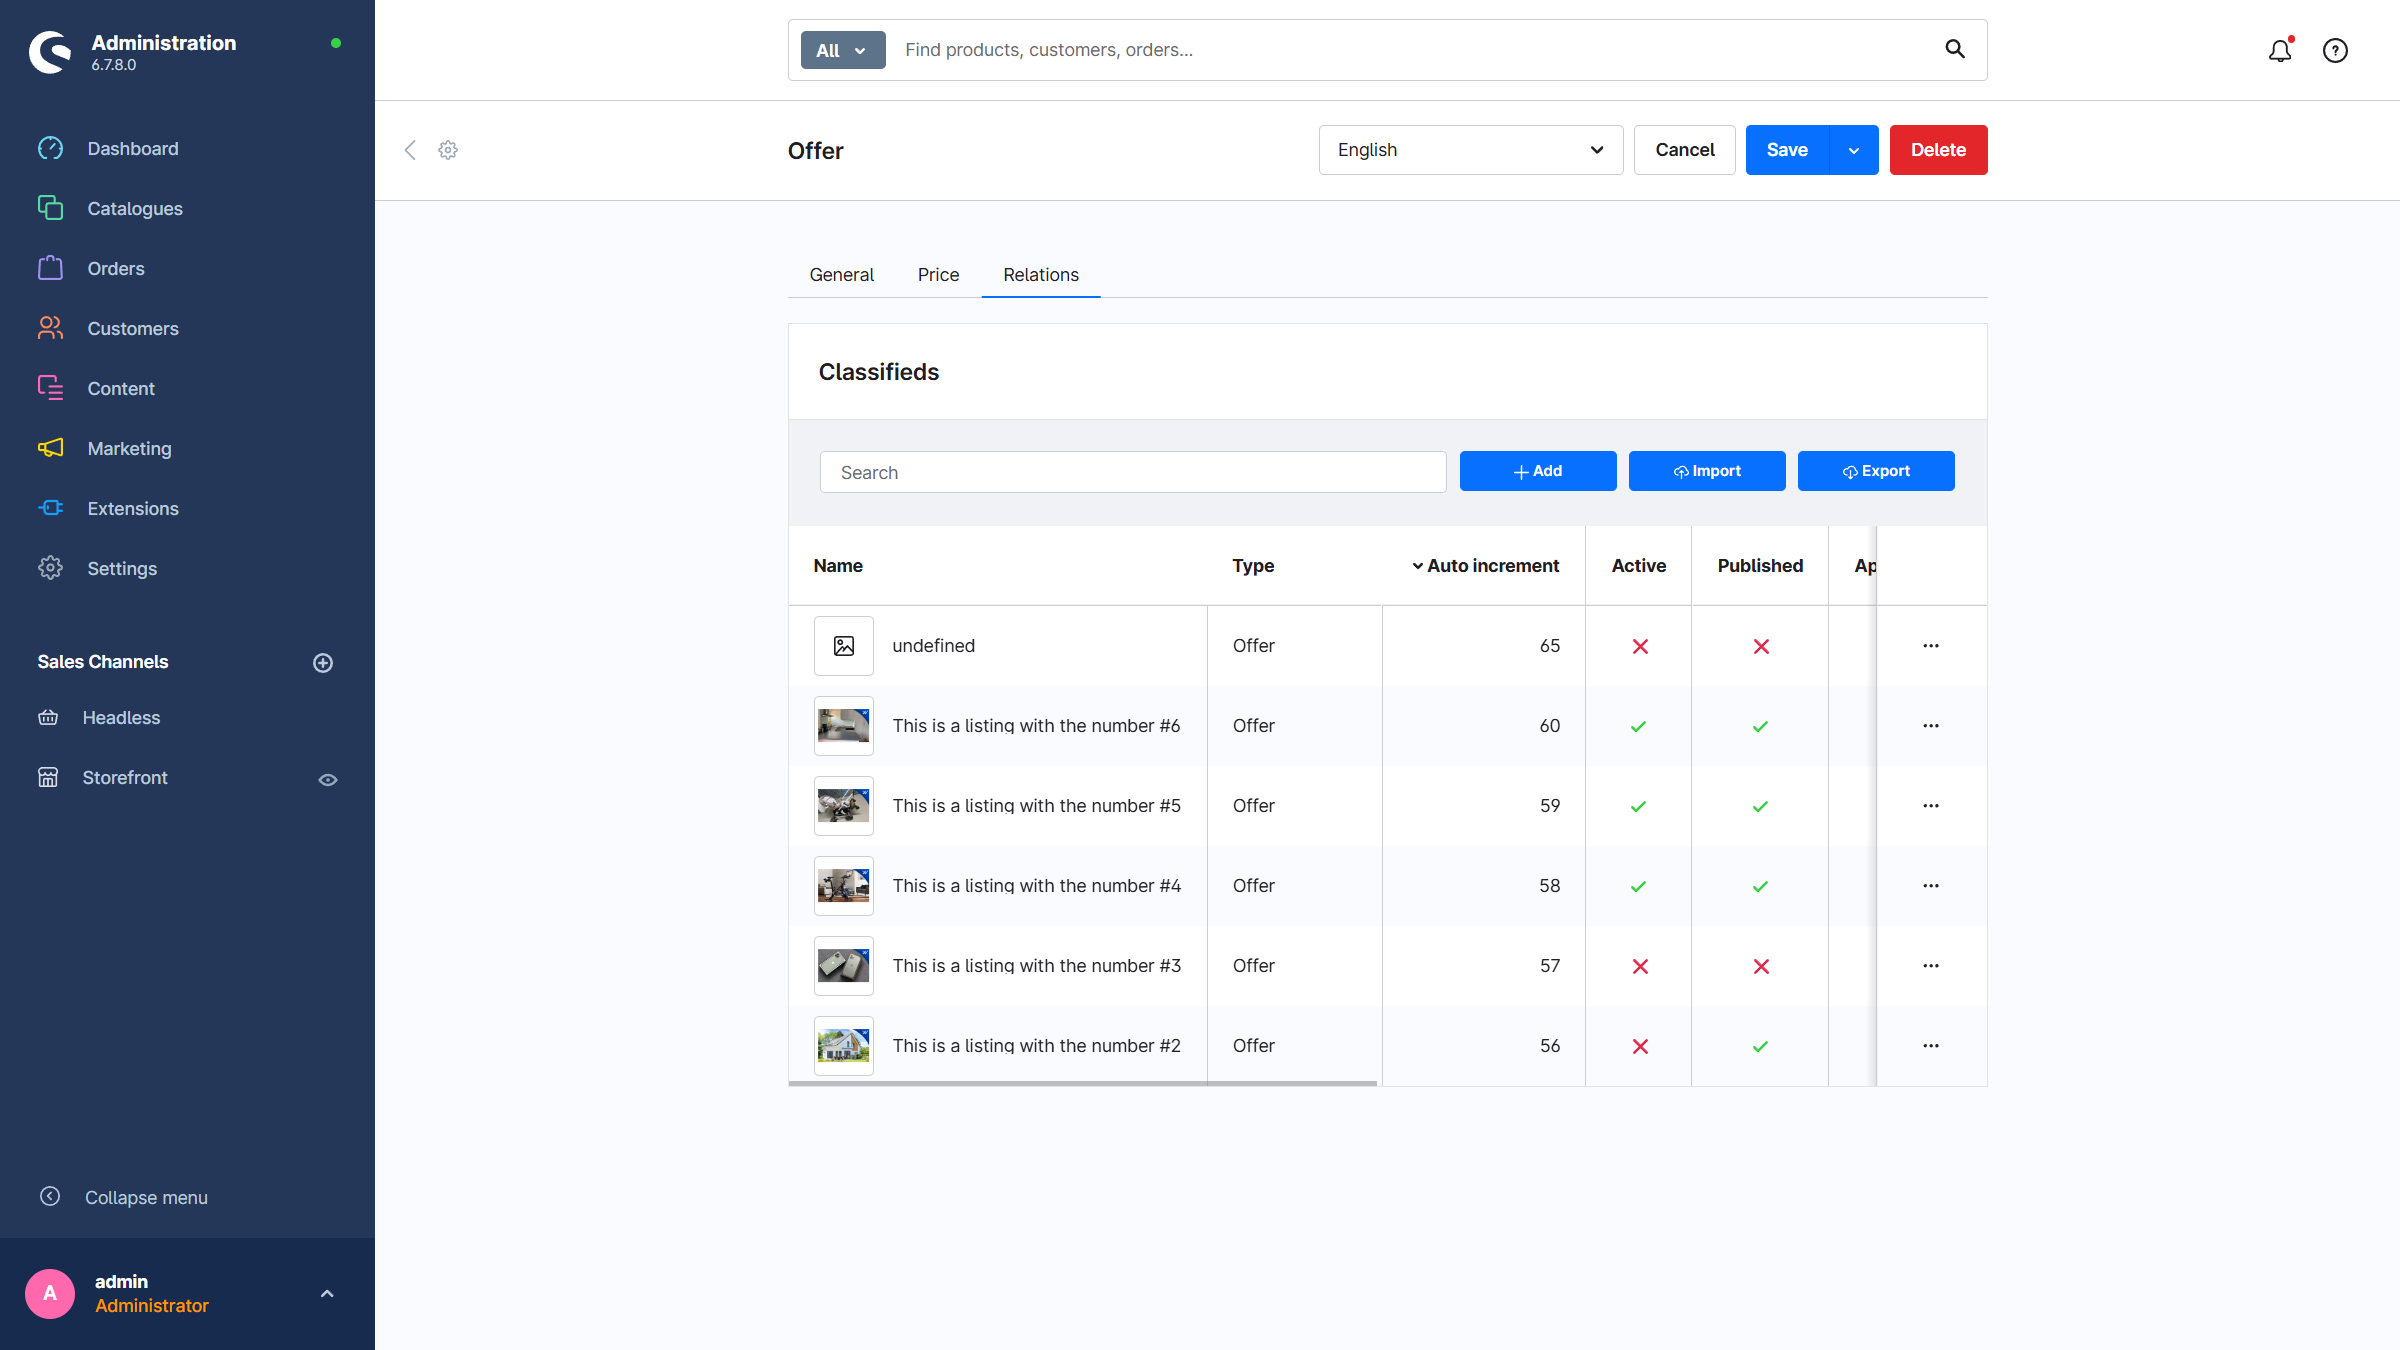Expand the Save button dropdown arrow
2400x1350 pixels.
(1853, 150)
